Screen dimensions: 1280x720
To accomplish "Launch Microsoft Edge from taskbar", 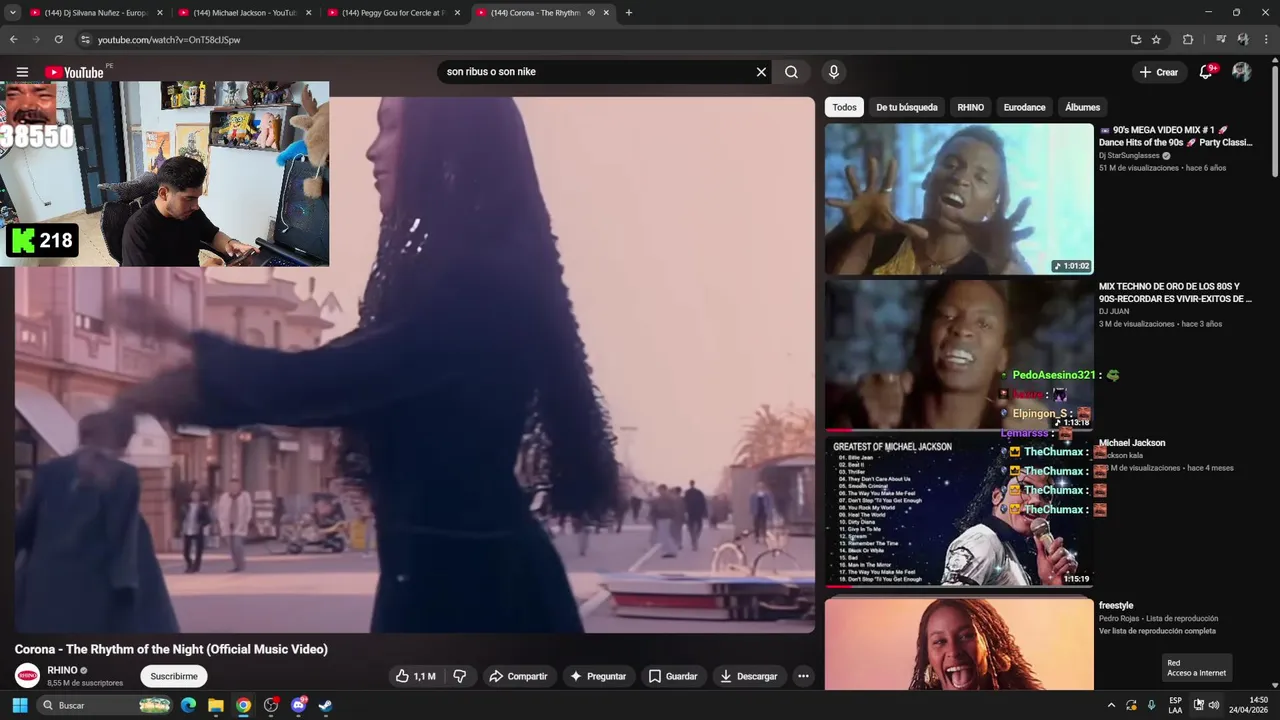I will click(188, 705).
